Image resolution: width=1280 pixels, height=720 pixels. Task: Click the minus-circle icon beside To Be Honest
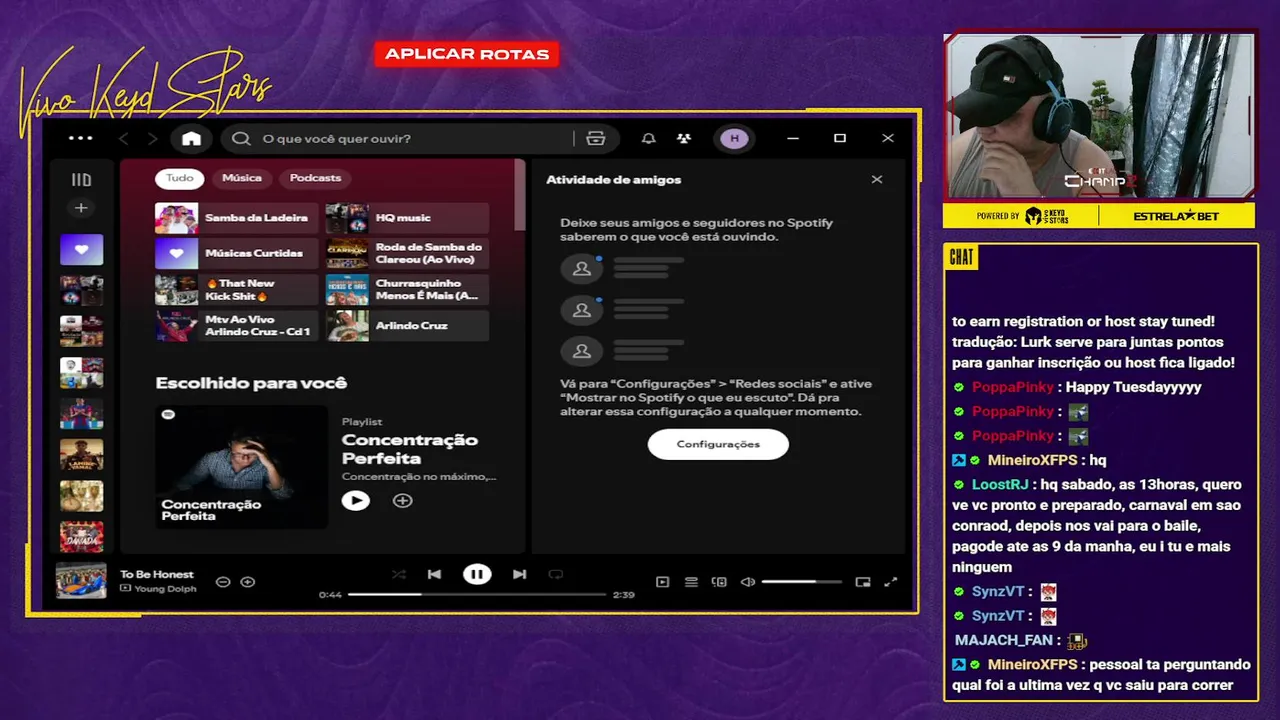point(223,582)
